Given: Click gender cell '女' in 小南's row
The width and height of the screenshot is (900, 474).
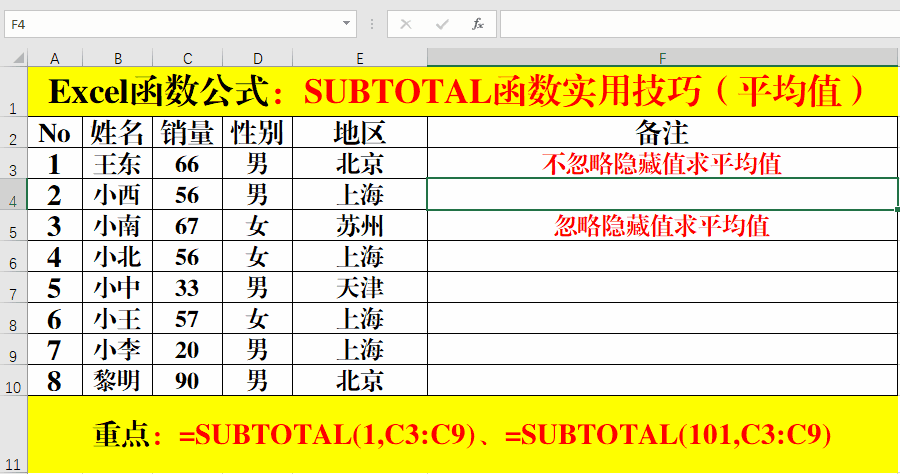Looking at the screenshot, I should 258,226.
